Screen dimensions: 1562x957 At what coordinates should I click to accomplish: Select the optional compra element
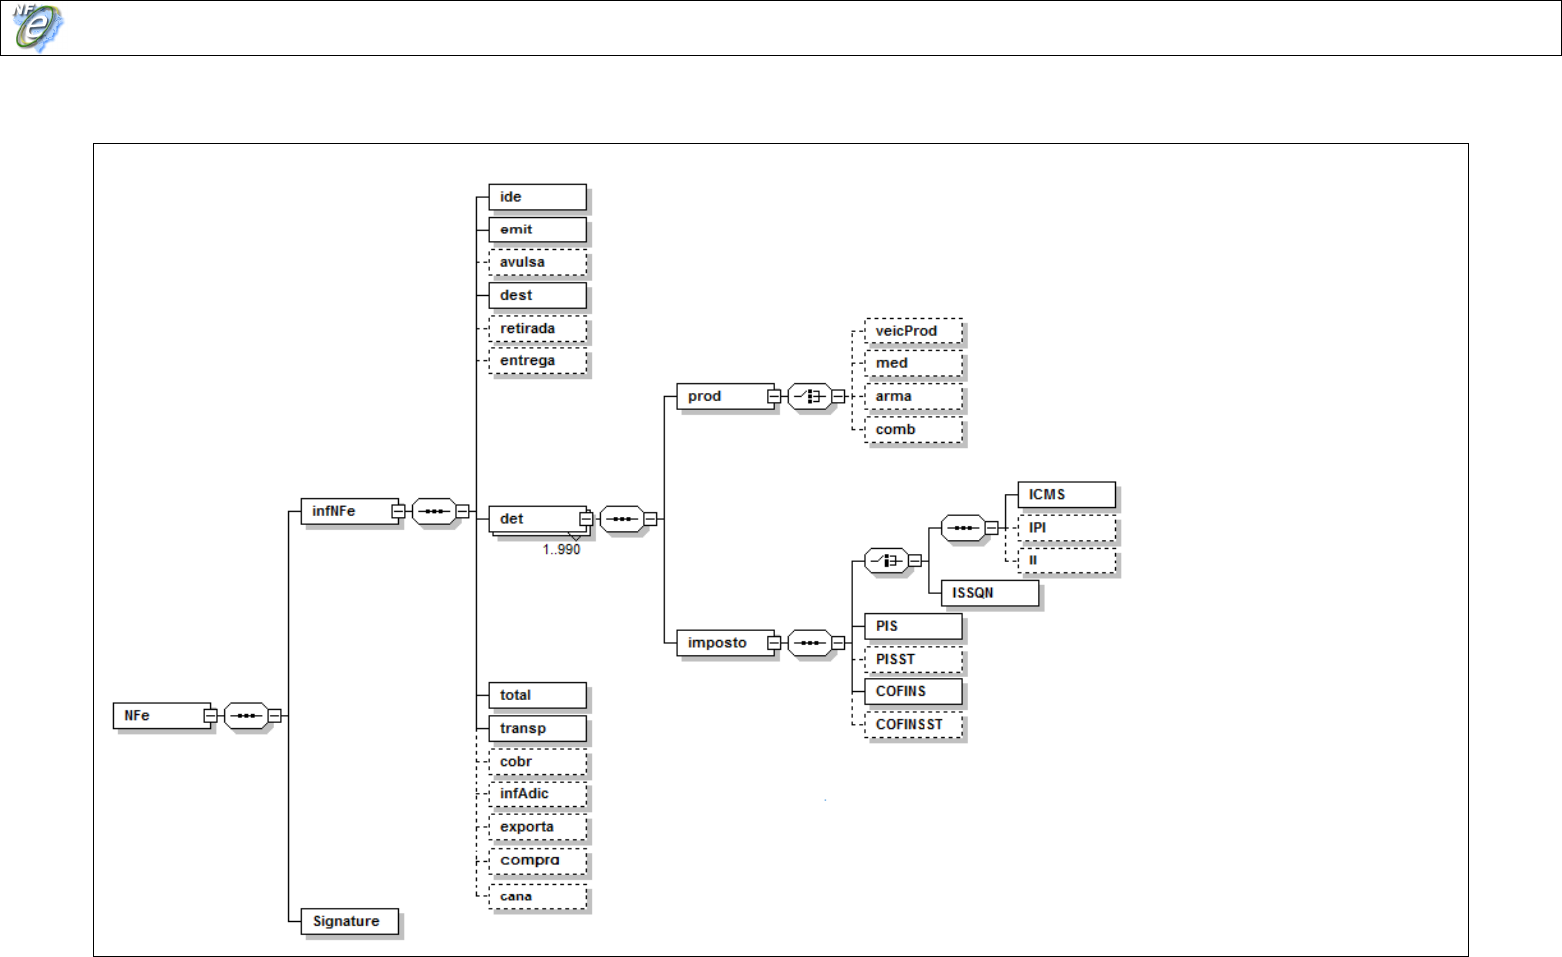coord(538,860)
